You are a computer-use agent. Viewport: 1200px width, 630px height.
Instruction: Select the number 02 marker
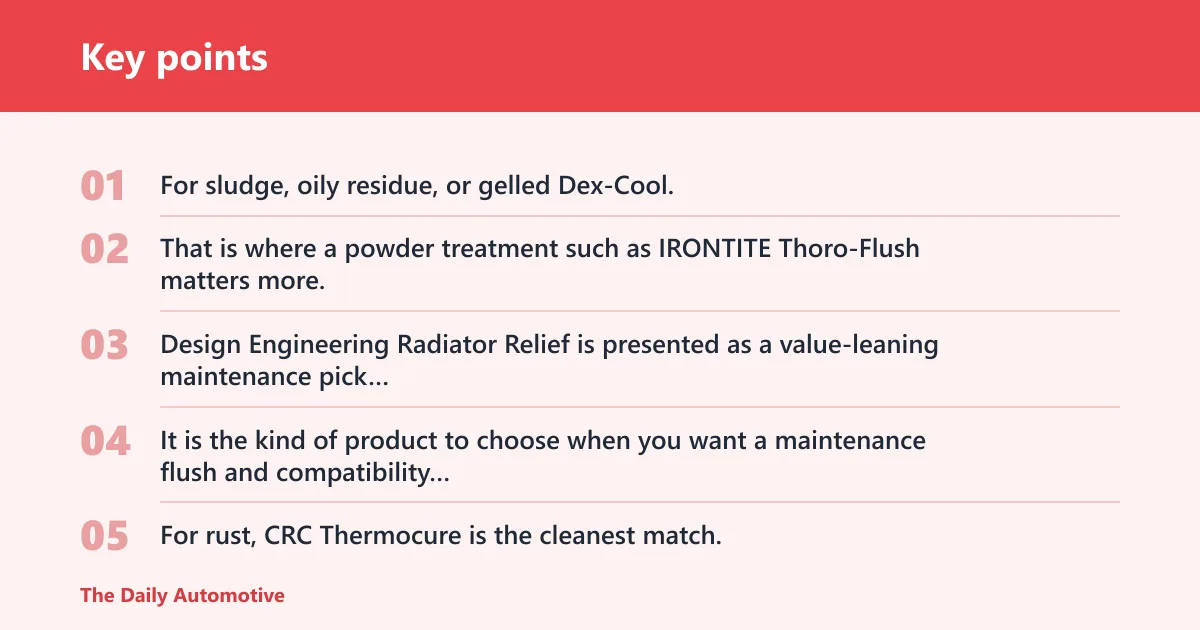pos(104,249)
